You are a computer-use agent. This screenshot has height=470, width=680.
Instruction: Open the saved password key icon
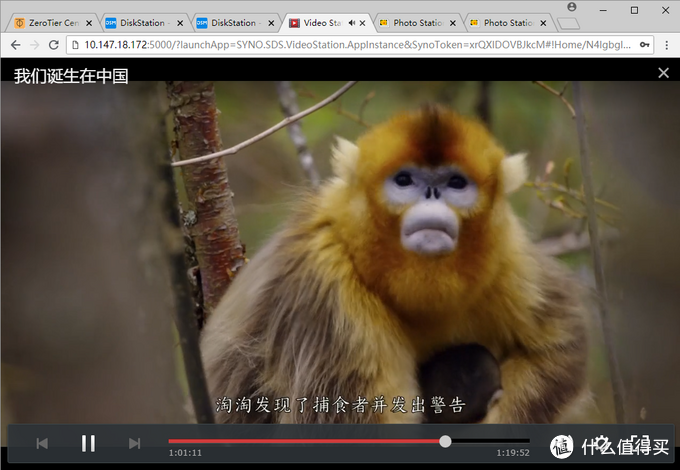tap(645, 45)
